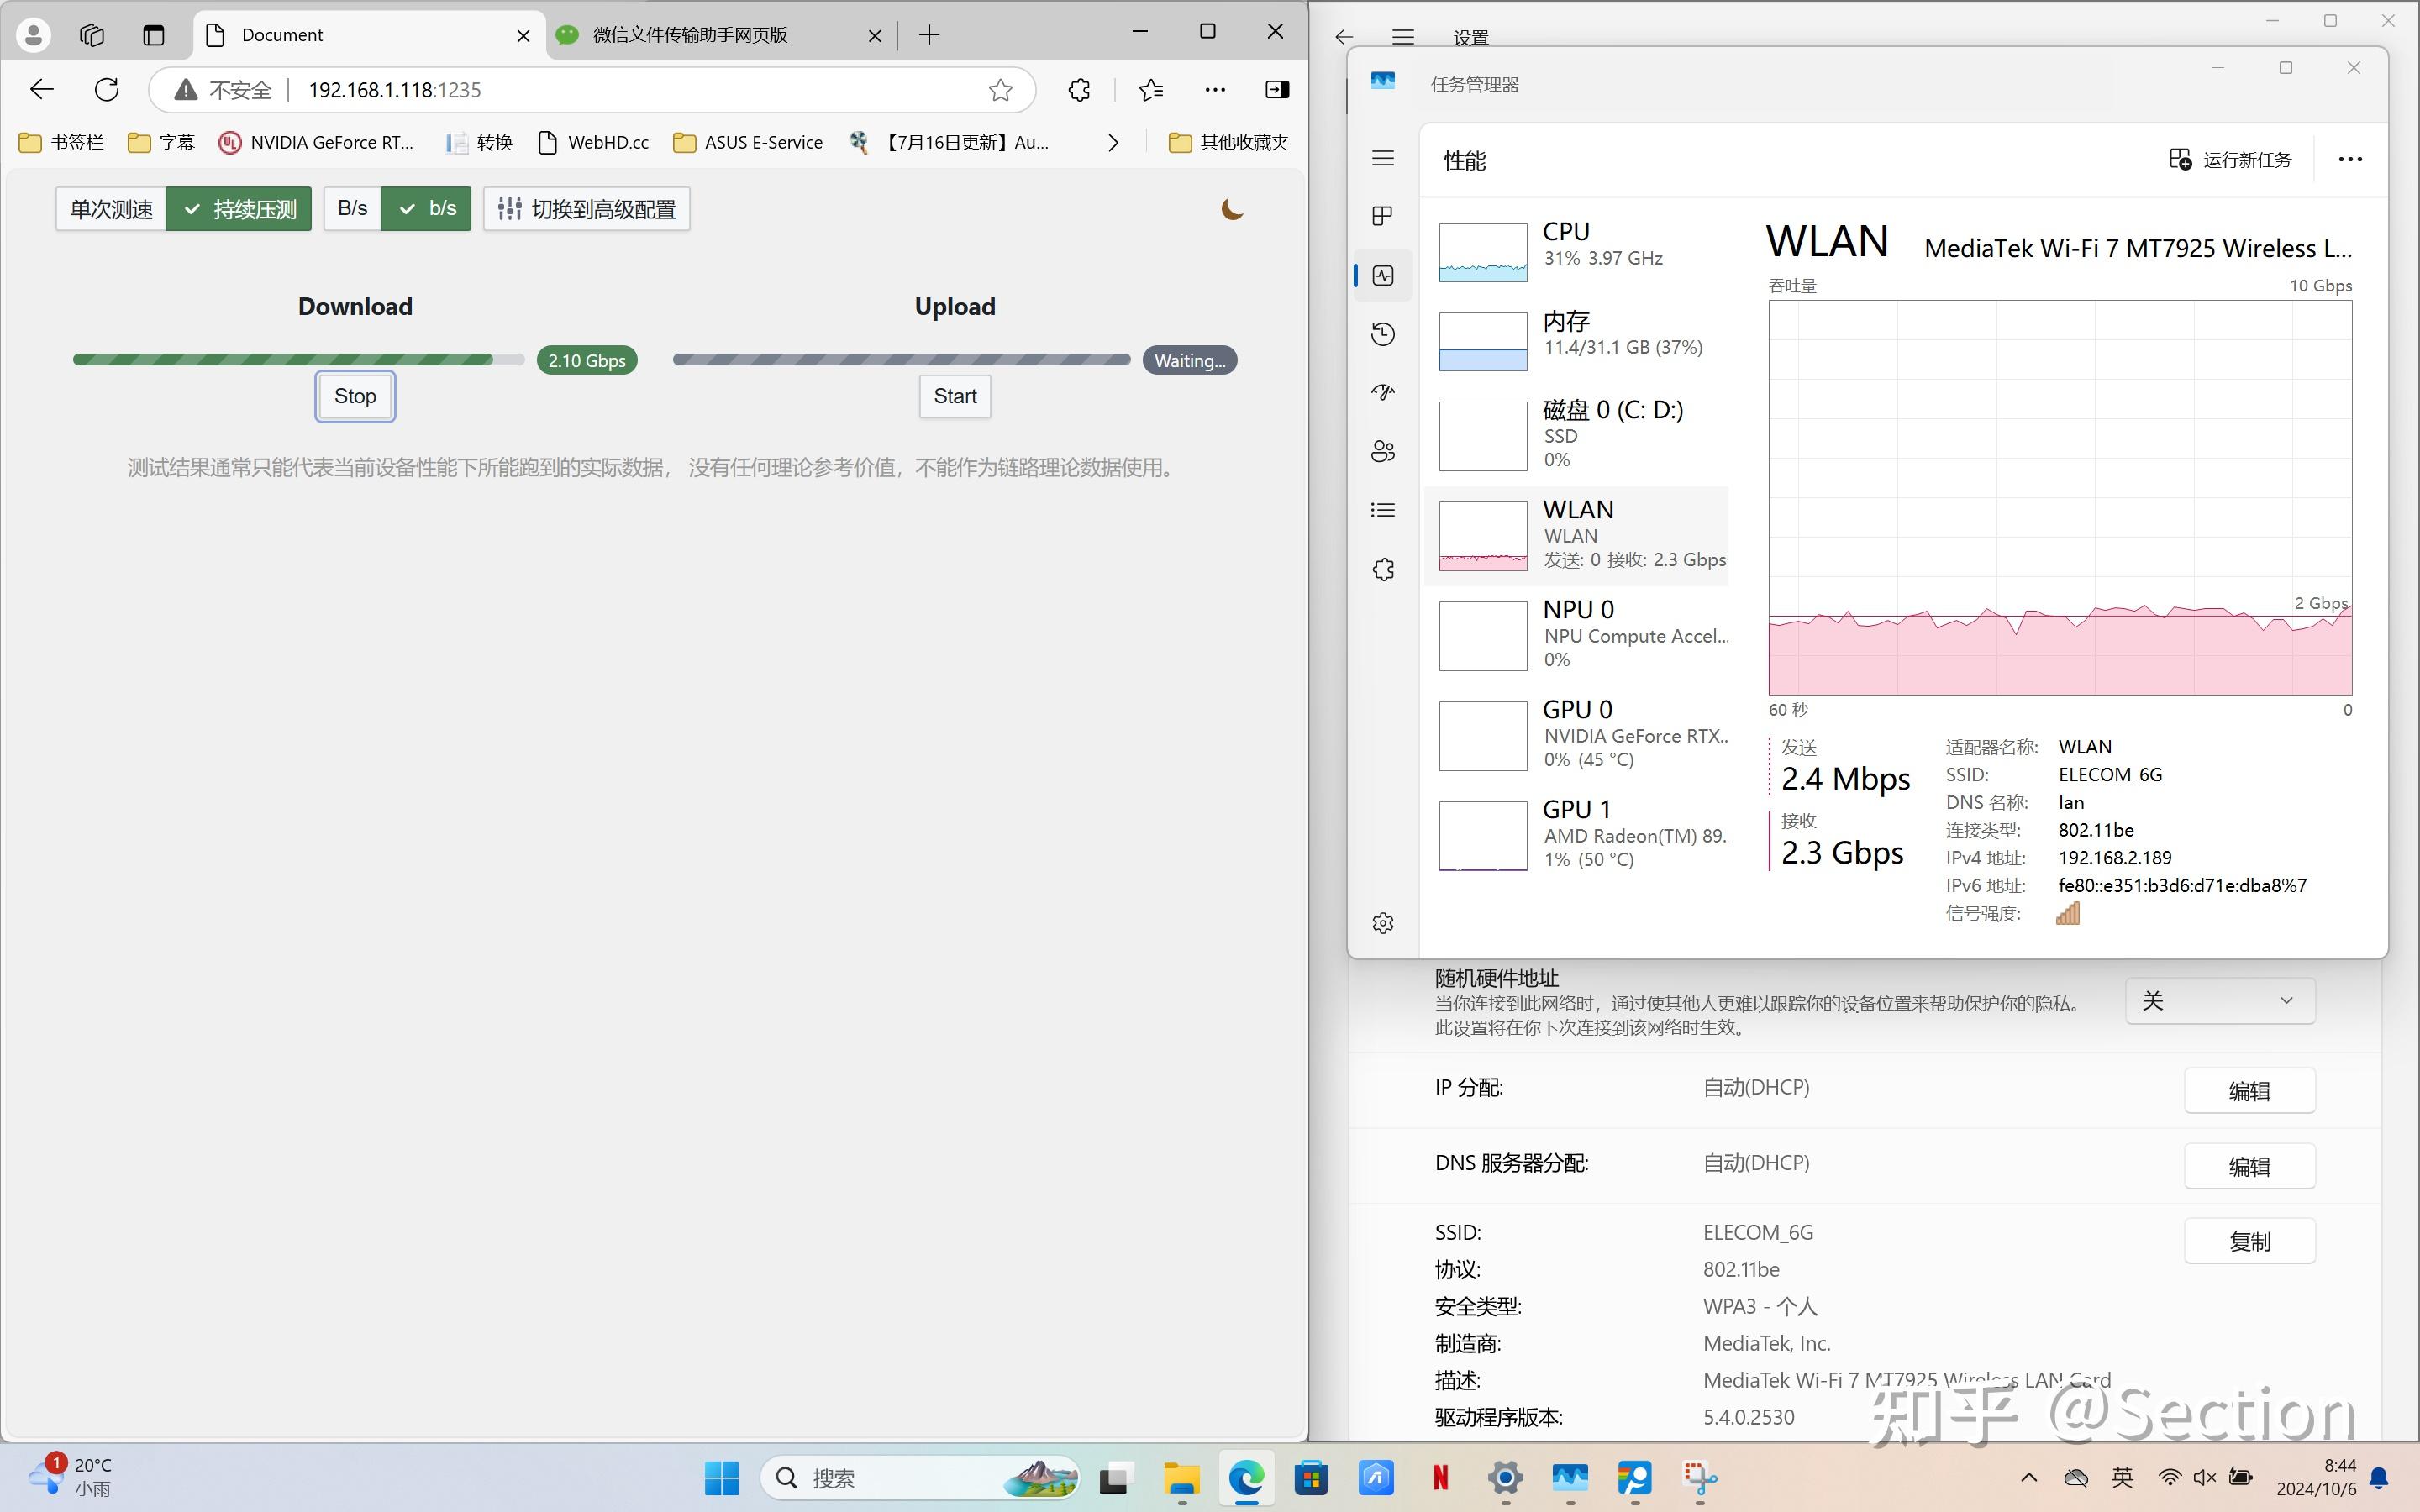Screen dimensions: 2420x1512
Task: Open Task Manager more options menu
Action: [2349, 159]
